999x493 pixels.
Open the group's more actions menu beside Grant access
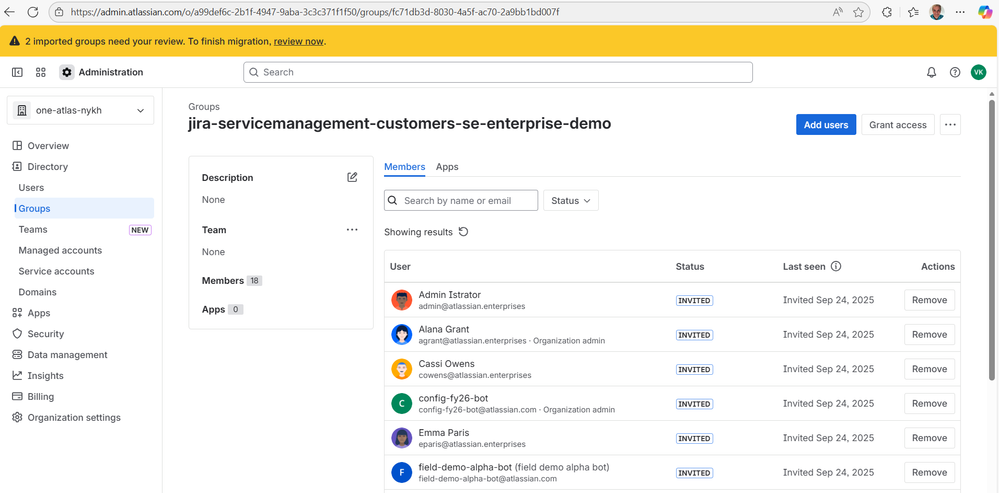(x=950, y=125)
